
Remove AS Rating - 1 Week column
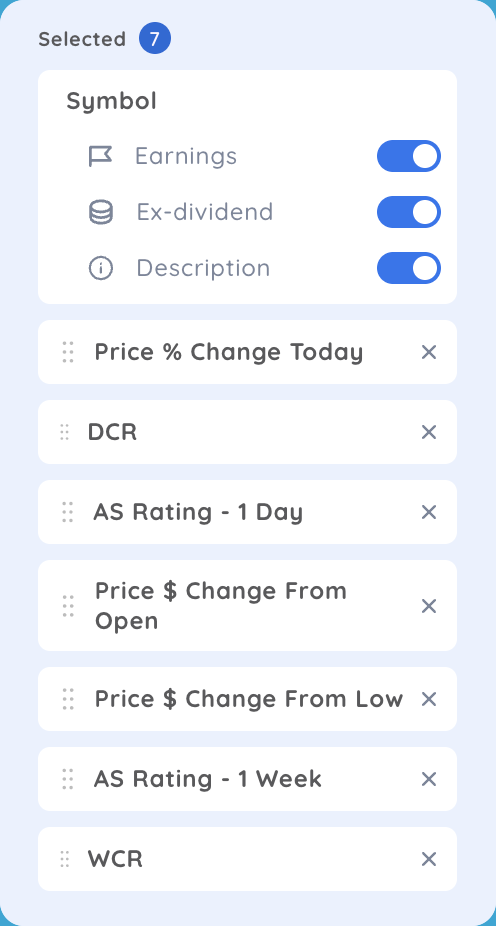[429, 780]
